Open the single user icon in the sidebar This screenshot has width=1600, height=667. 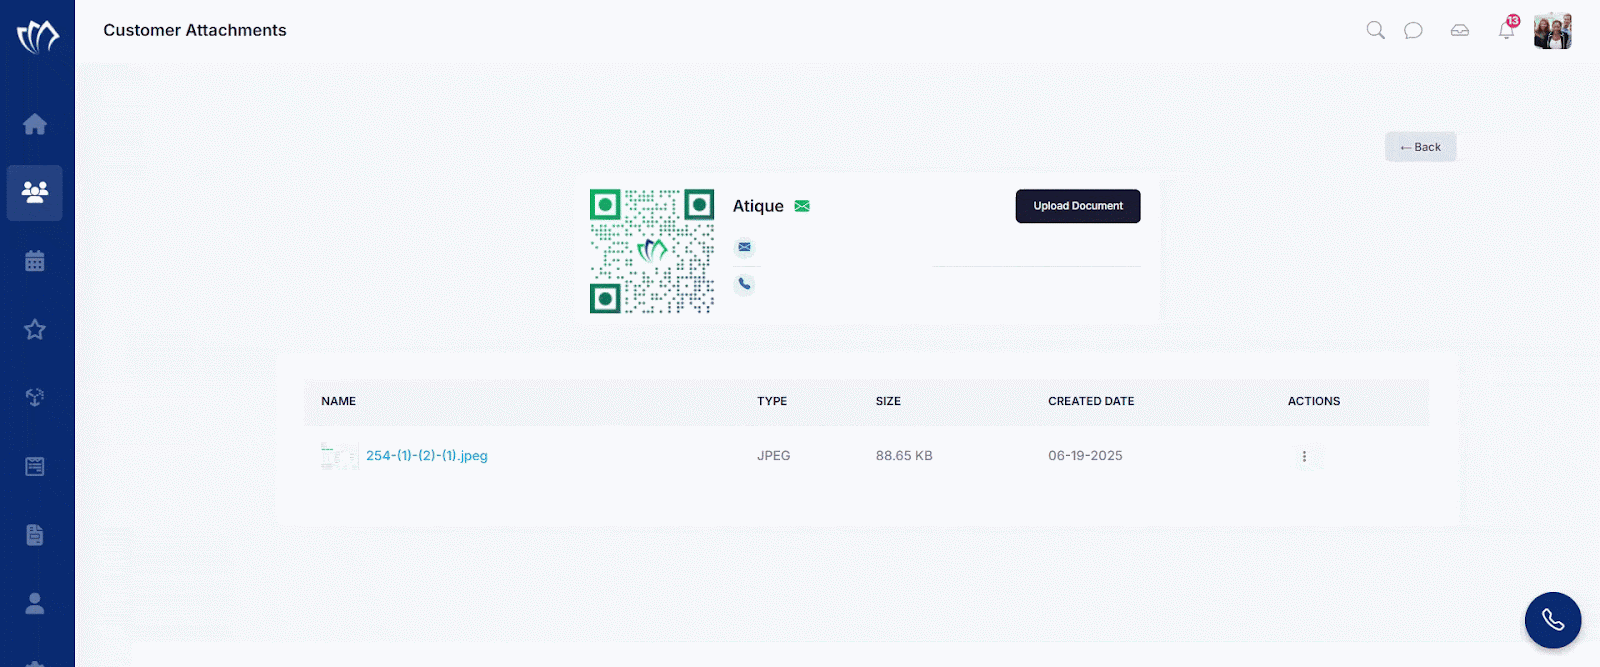(35, 603)
